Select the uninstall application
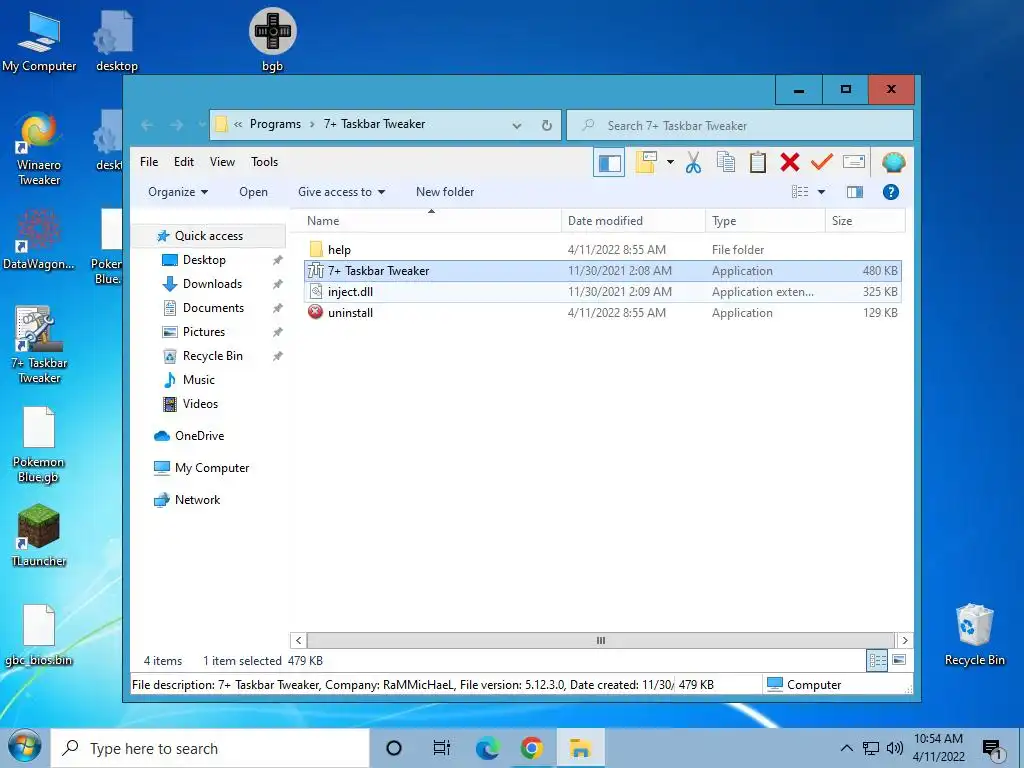Screen dimensions: 1024x768 (602, 313)
